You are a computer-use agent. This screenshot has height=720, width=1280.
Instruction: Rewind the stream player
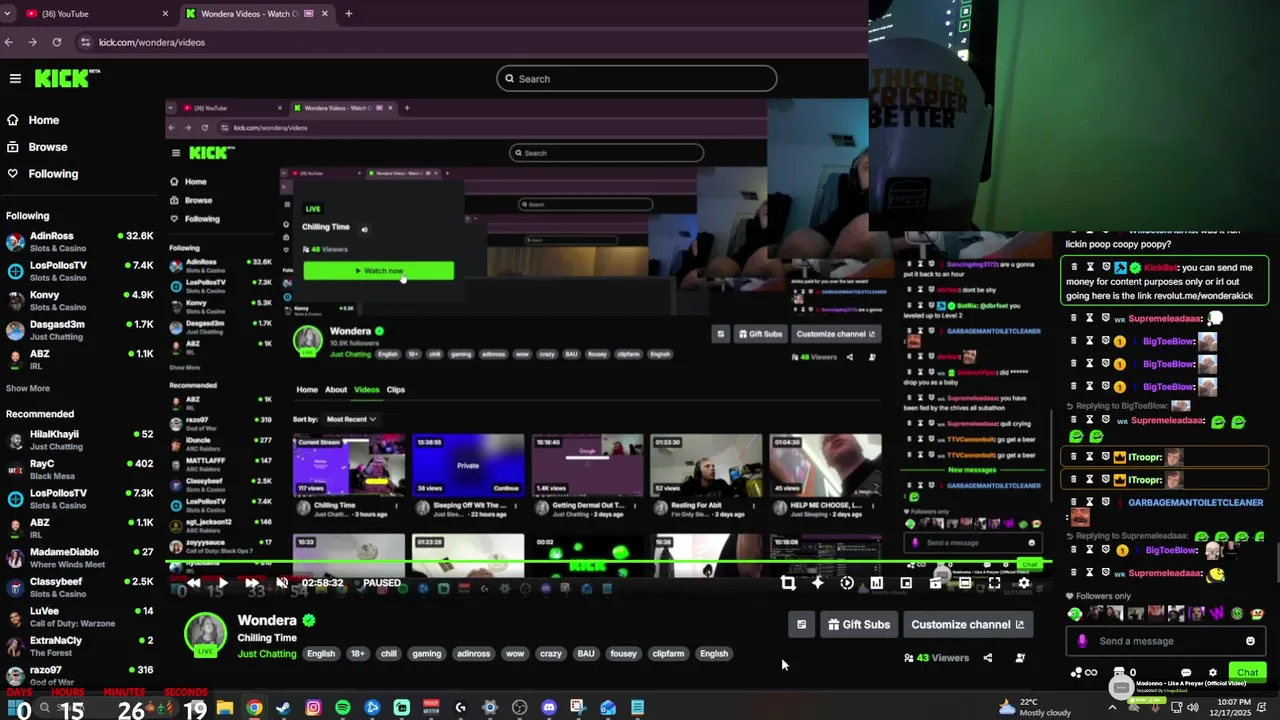click(x=194, y=583)
